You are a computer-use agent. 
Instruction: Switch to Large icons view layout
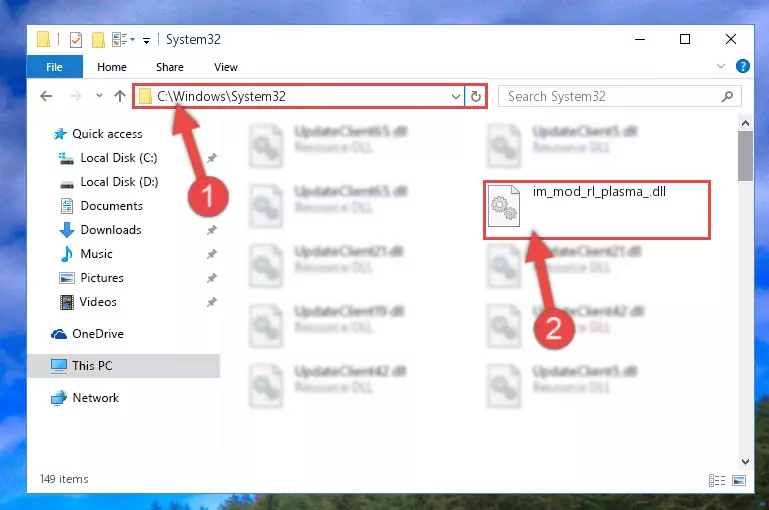(x=739, y=481)
